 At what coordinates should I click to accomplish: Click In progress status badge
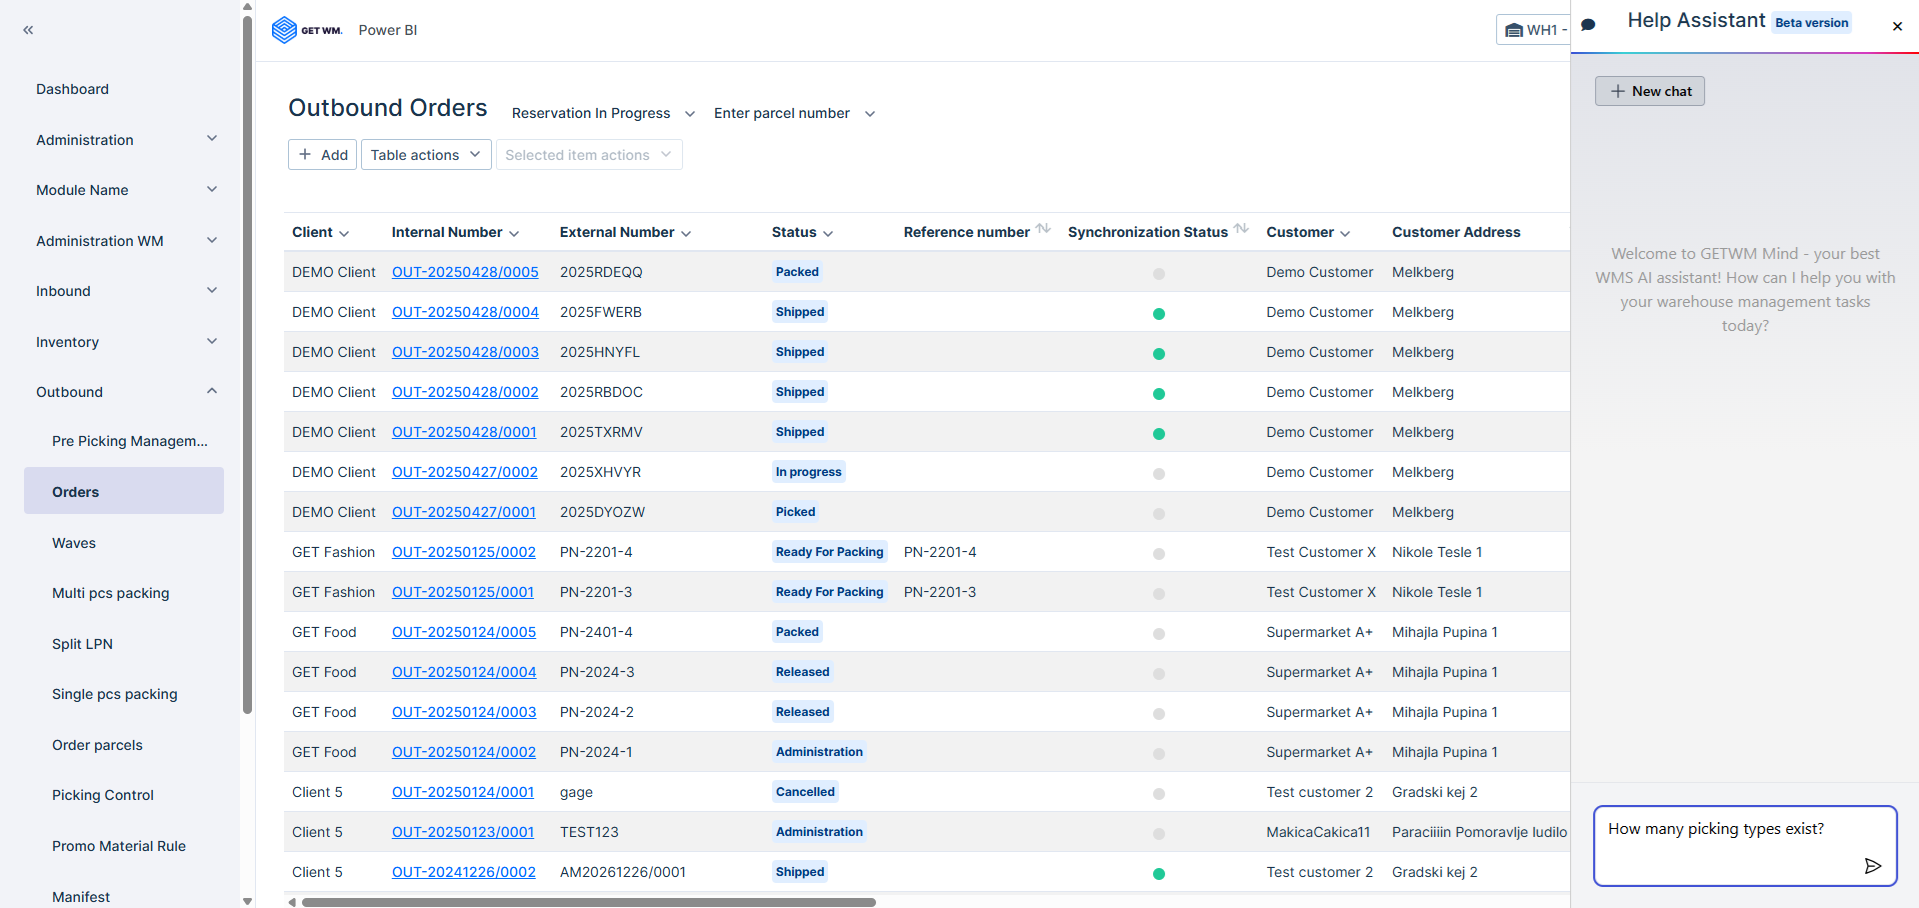(809, 472)
